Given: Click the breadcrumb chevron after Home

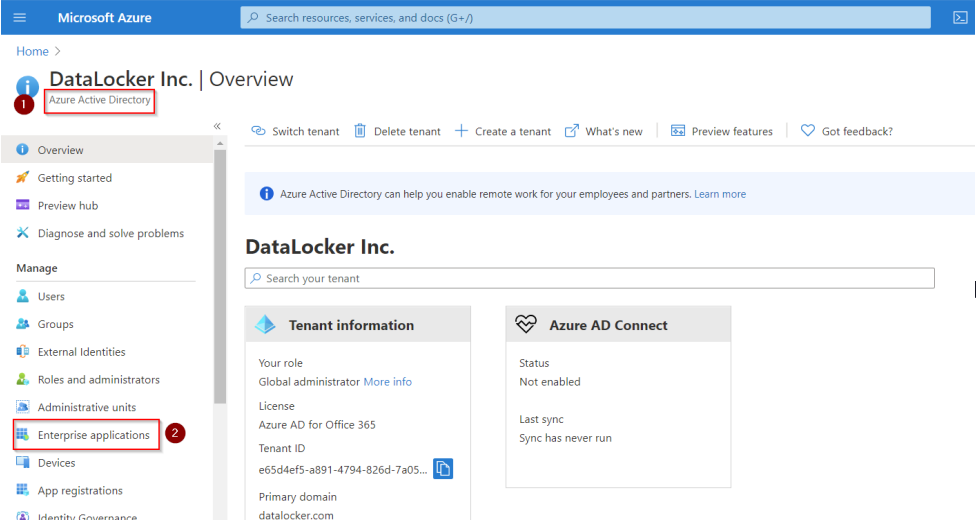Looking at the screenshot, I should (58, 51).
